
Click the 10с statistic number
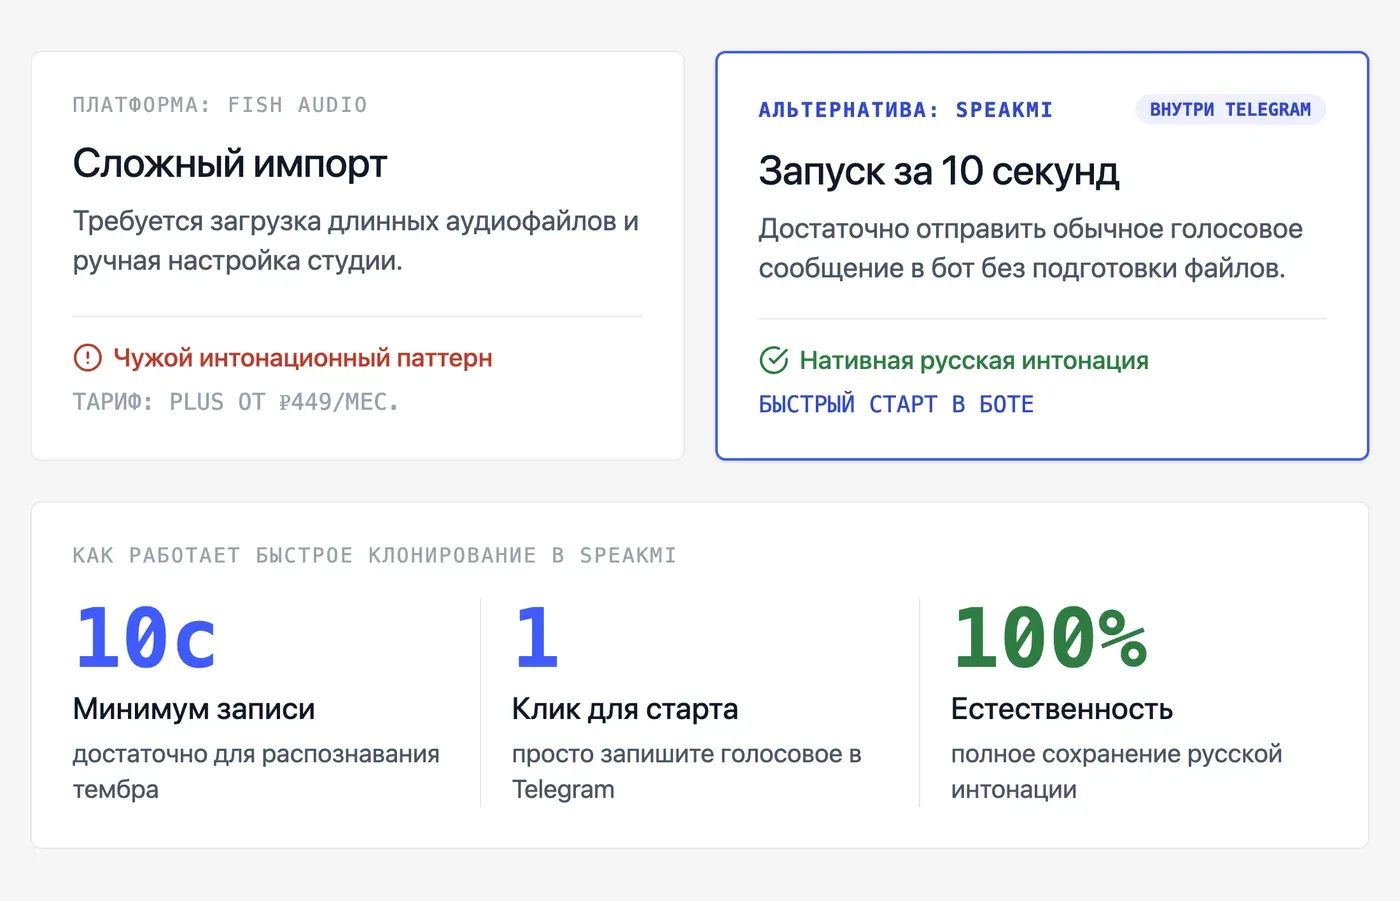pyautogui.click(x=146, y=637)
